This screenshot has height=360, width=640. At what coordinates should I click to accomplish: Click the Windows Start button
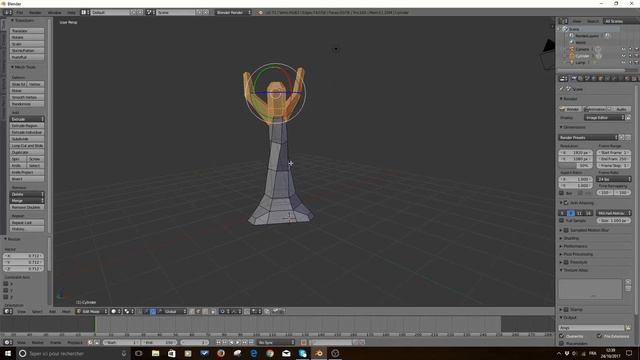coord(8,353)
